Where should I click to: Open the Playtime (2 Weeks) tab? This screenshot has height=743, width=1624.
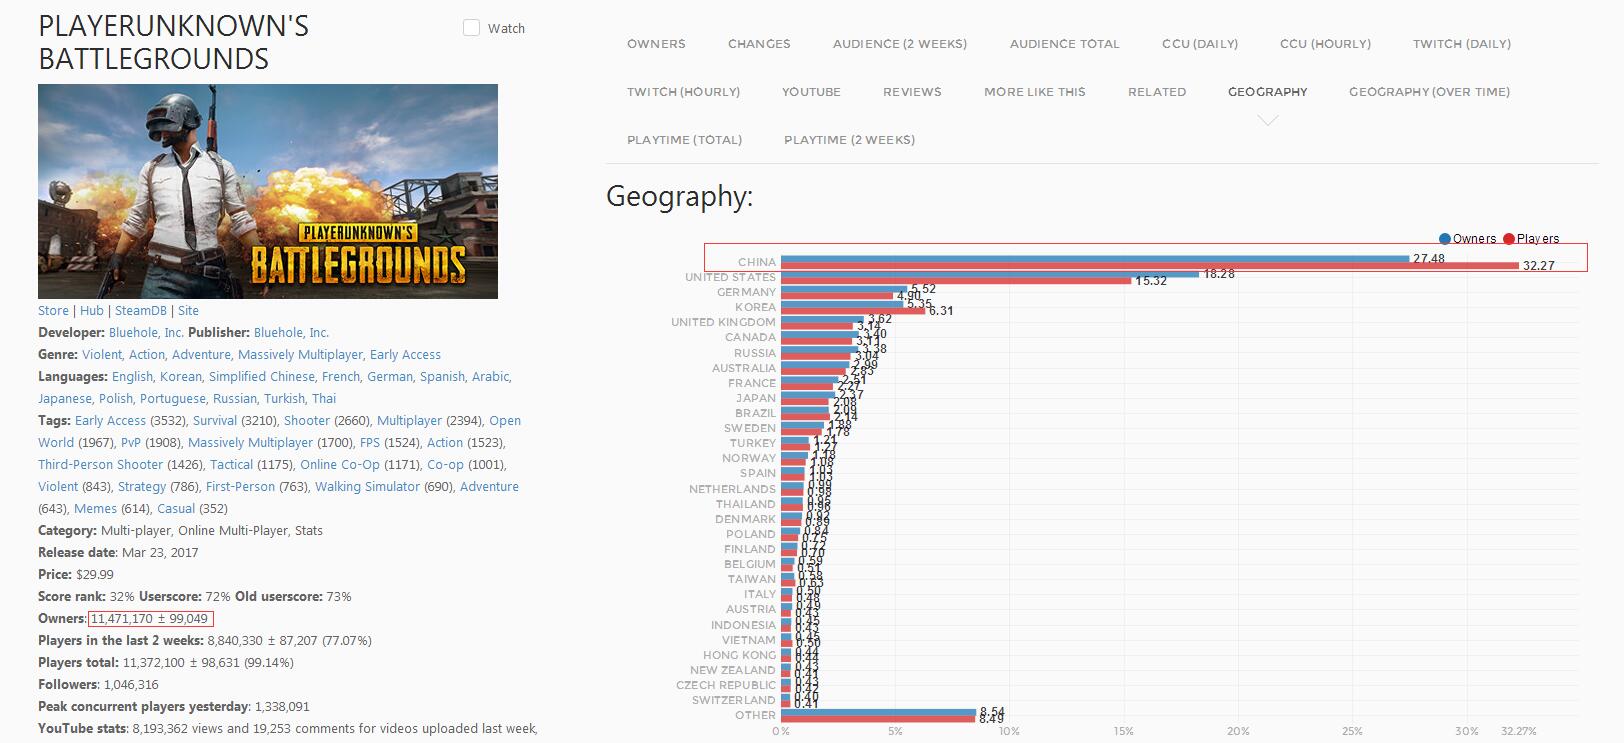tap(849, 140)
